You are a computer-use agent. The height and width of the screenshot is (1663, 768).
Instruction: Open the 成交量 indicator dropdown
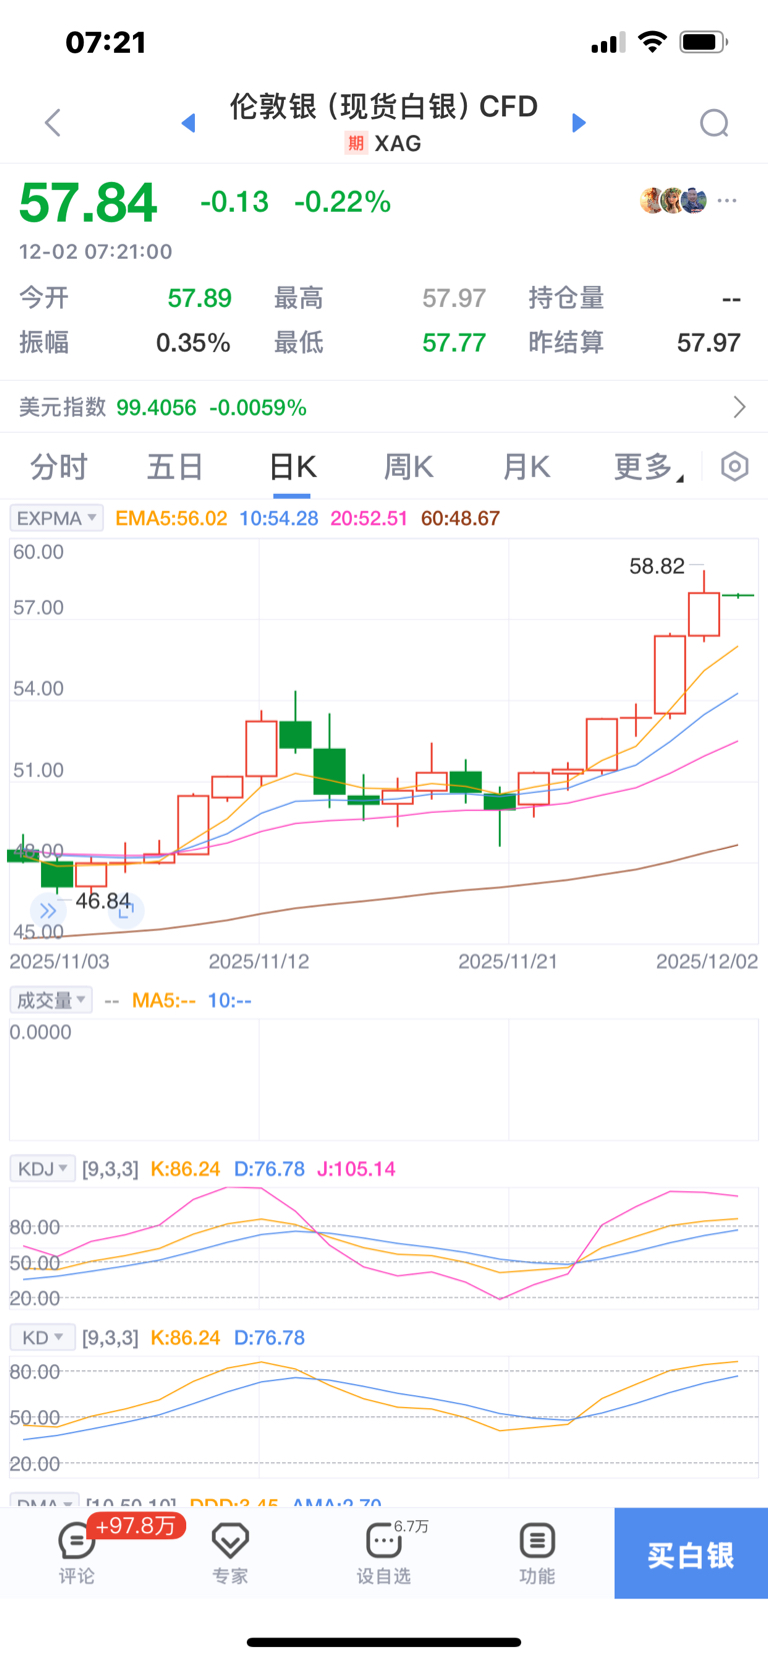[x=51, y=1000]
